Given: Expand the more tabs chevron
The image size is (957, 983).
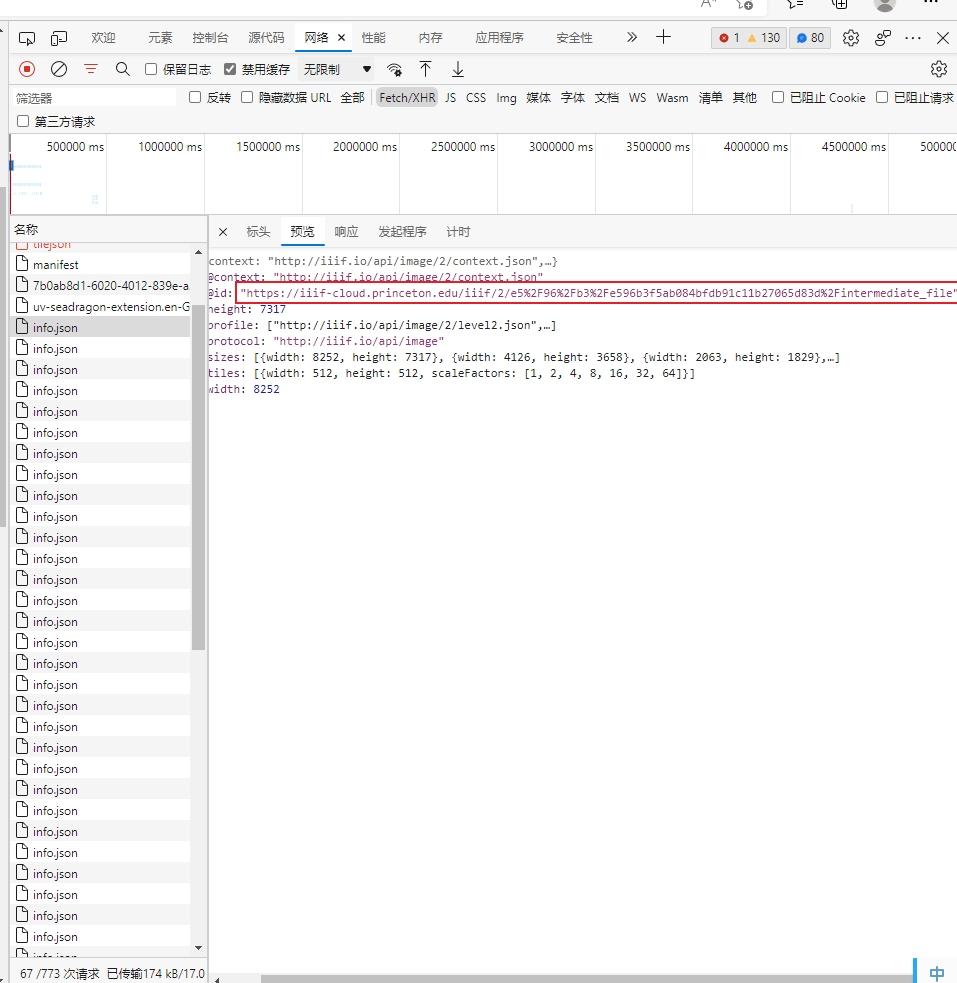Looking at the screenshot, I should (631, 38).
